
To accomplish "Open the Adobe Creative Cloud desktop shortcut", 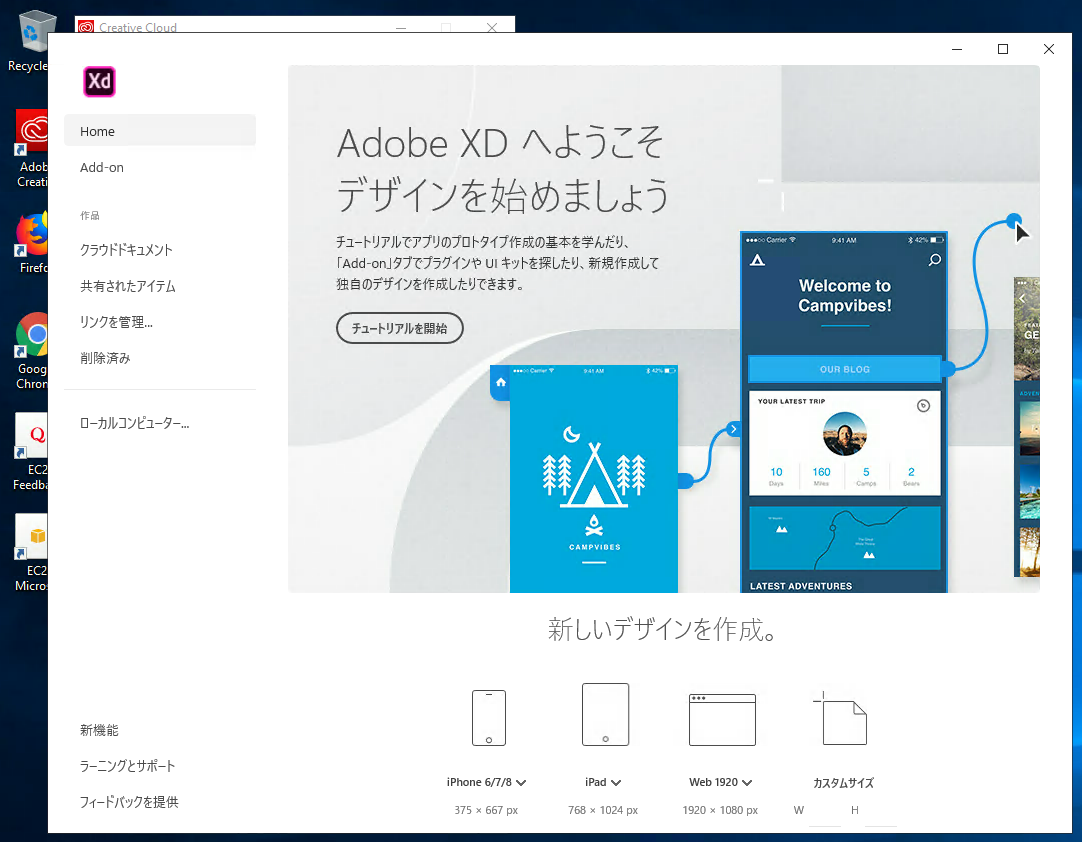I will 32,148.
